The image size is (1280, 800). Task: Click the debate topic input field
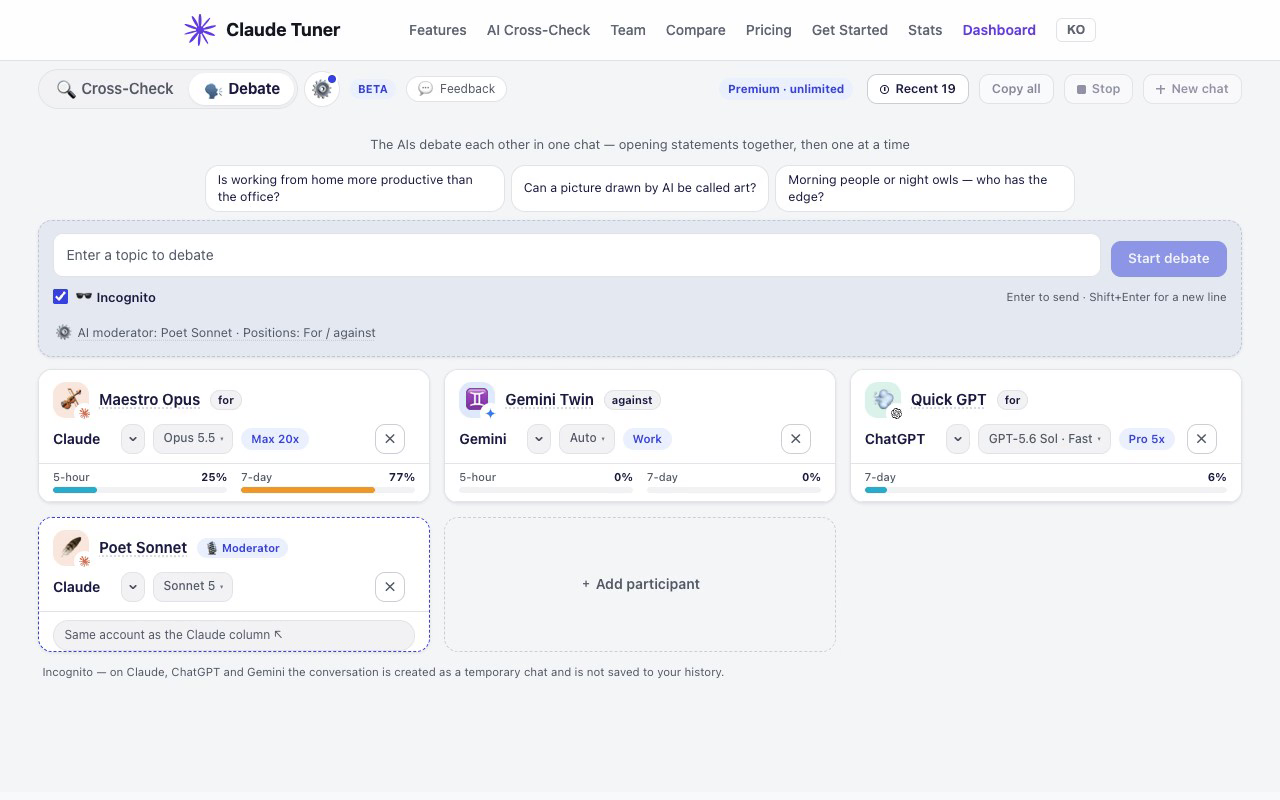(577, 255)
